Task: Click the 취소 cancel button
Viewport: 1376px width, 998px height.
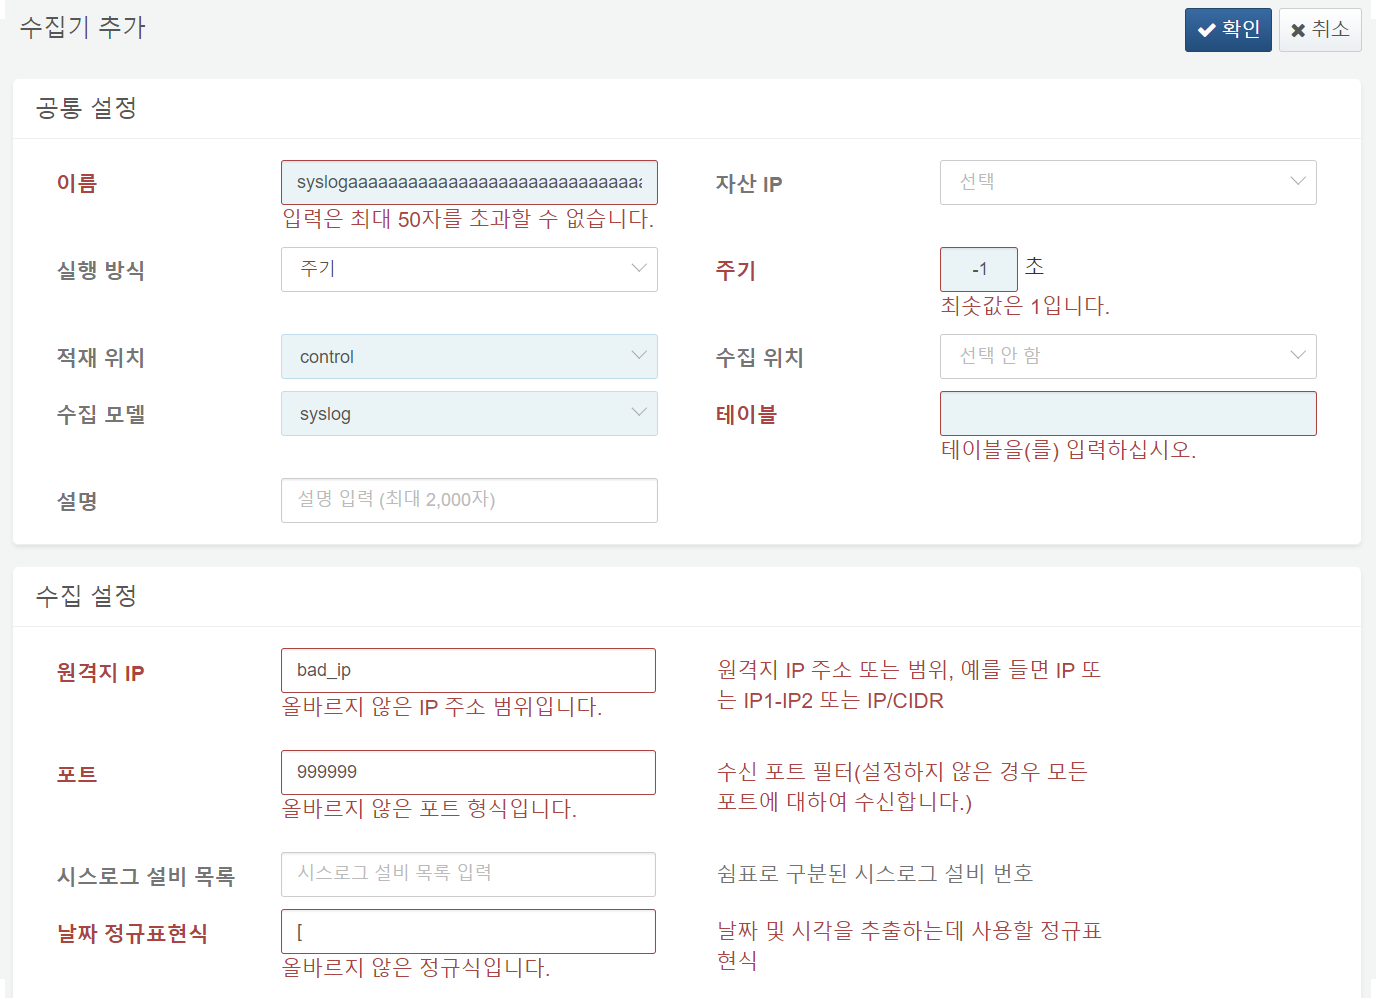Action: coord(1320,30)
